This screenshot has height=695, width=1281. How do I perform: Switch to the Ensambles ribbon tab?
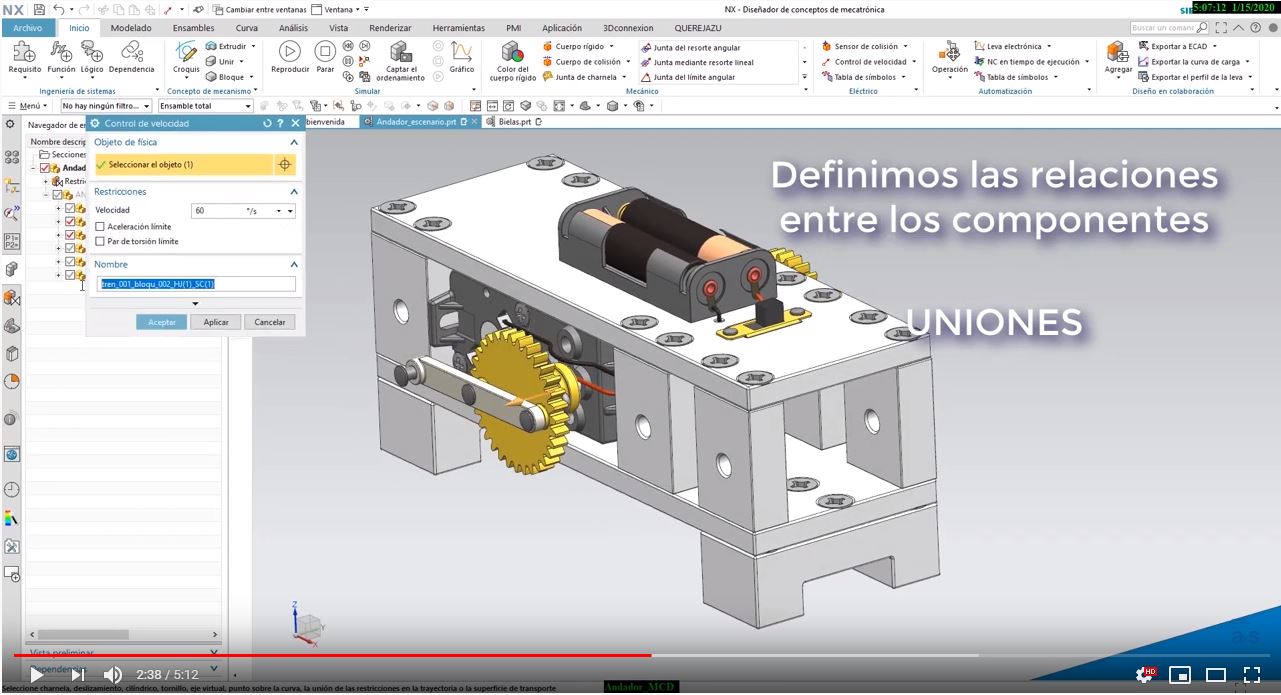(x=193, y=28)
